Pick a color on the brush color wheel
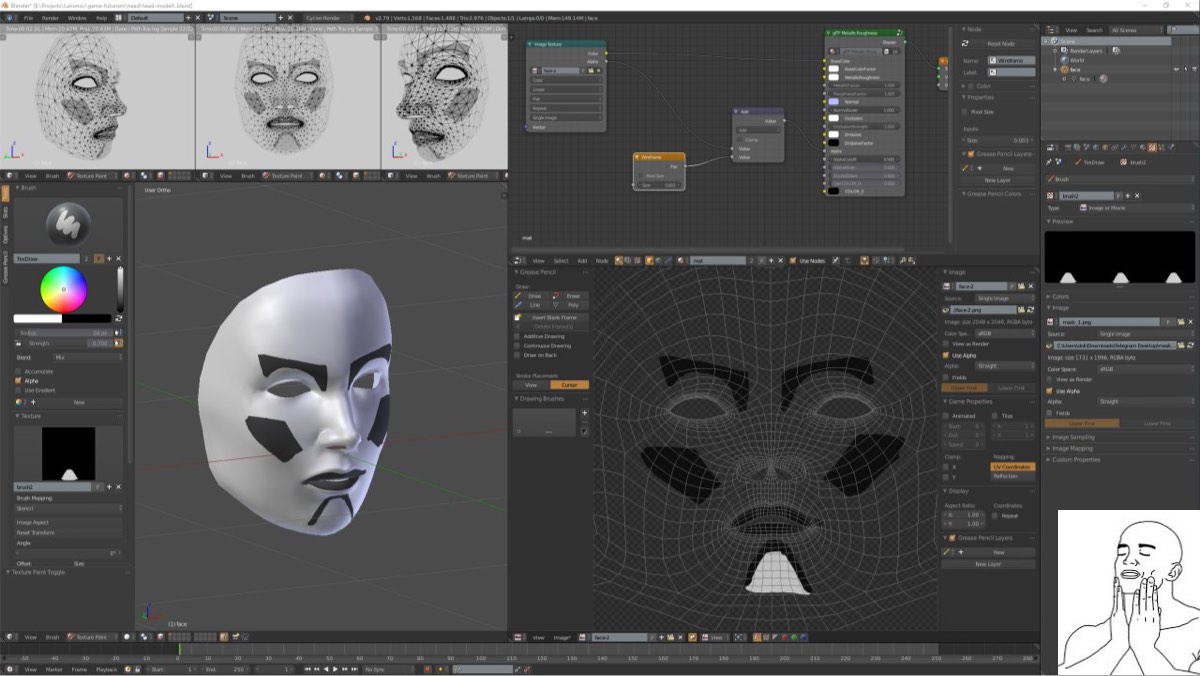Screen dimensions: 1200x676 (64, 290)
